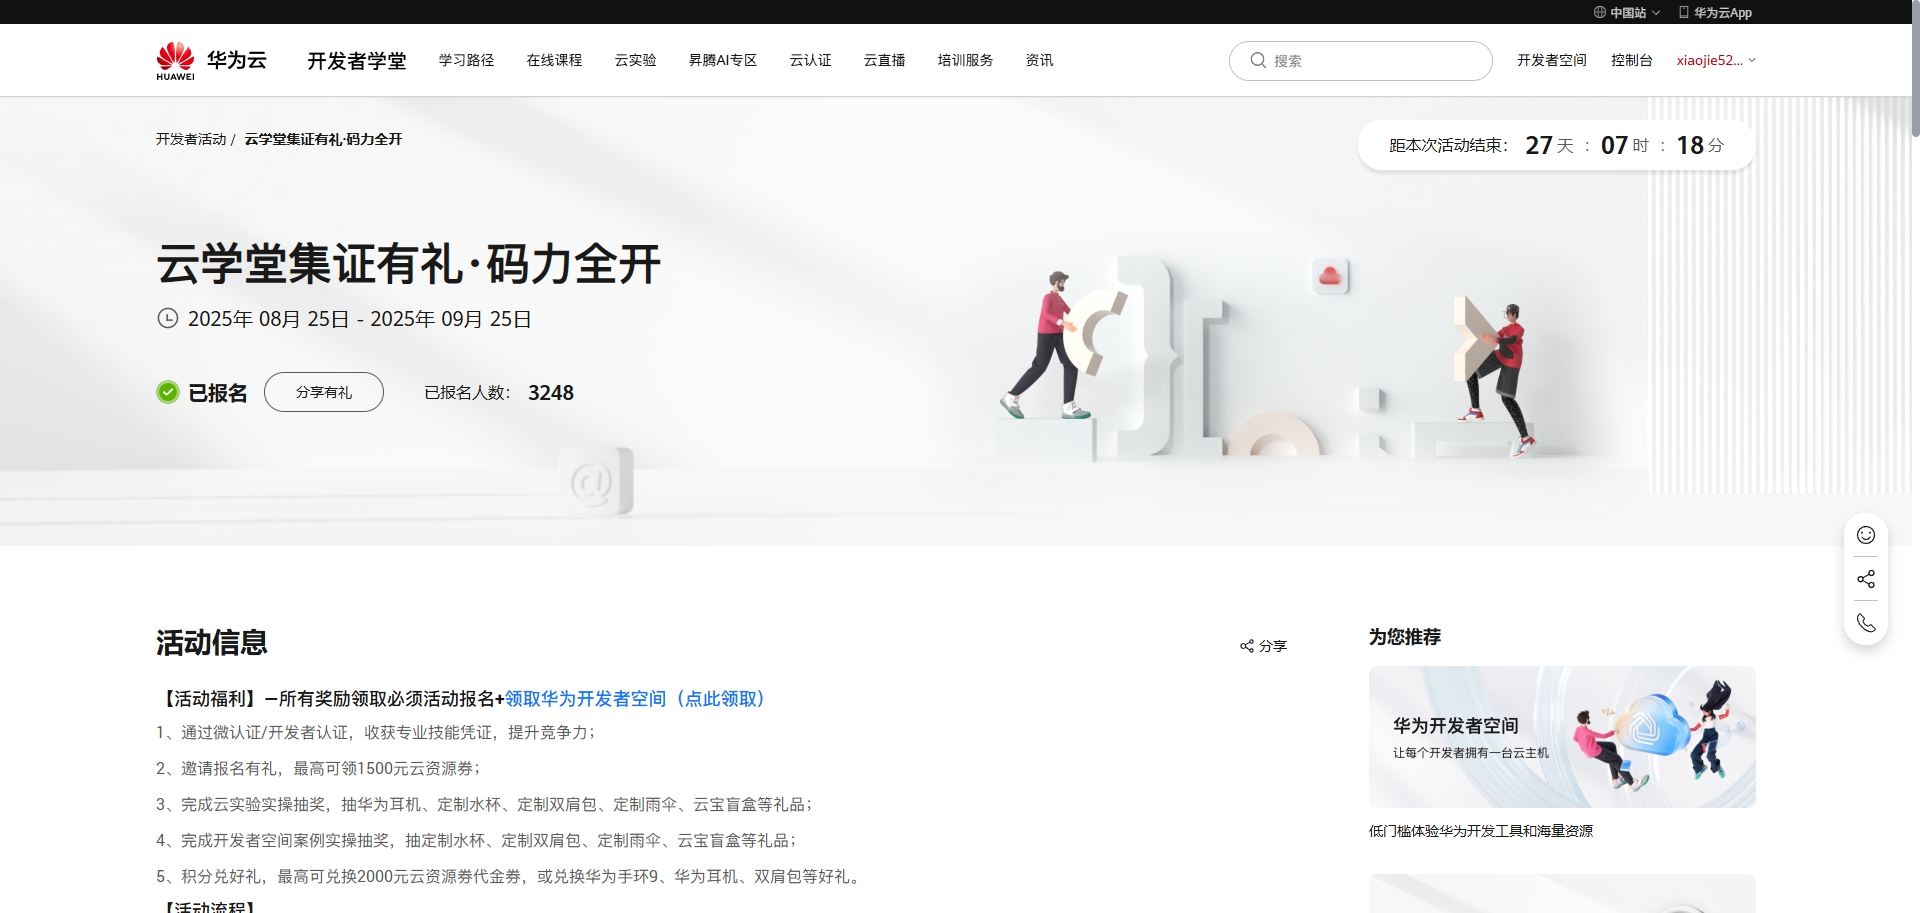Click the search input field
Image resolution: width=1920 pixels, height=913 pixels.
(x=1360, y=60)
